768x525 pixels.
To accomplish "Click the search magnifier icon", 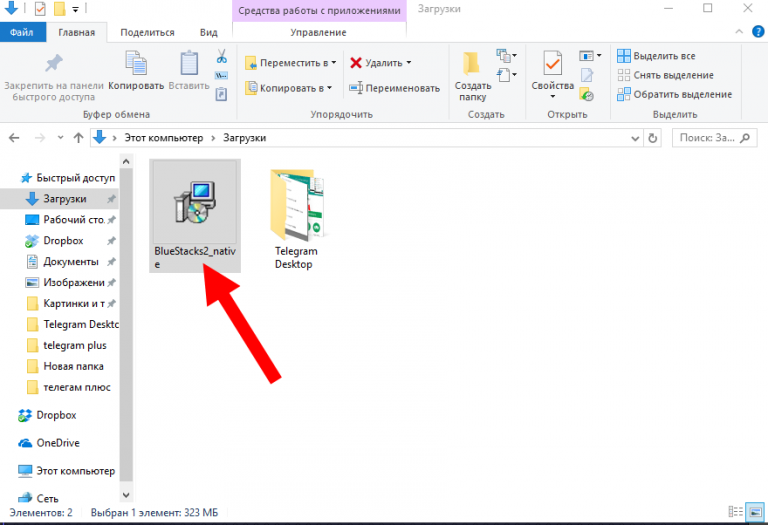I will tap(745, 138).
